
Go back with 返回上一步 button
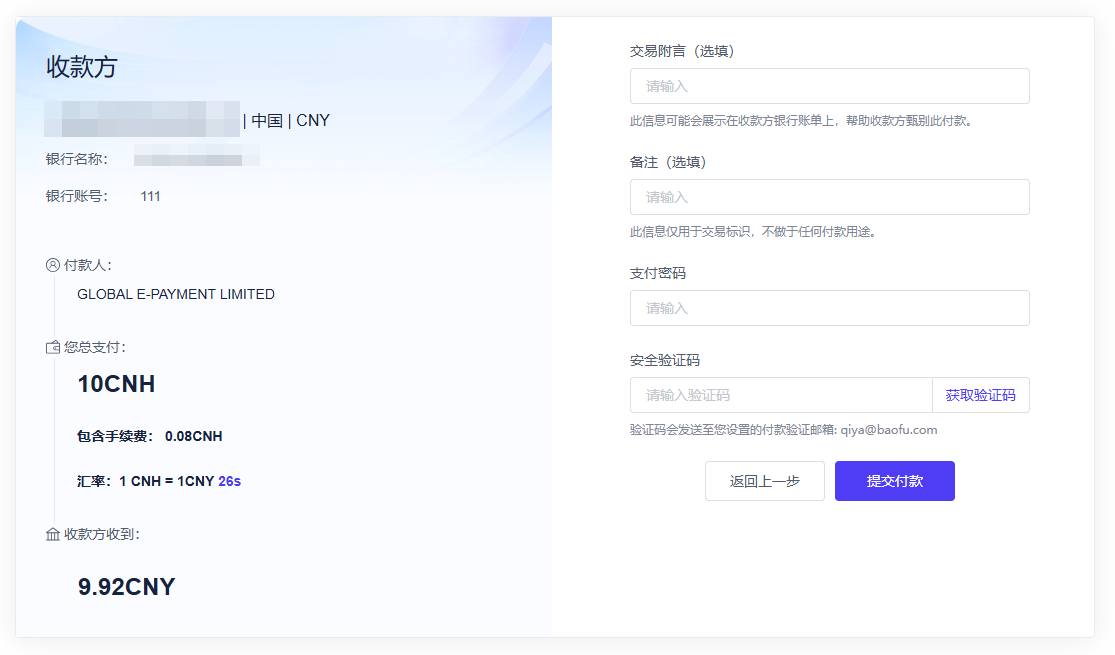(764, 481)
